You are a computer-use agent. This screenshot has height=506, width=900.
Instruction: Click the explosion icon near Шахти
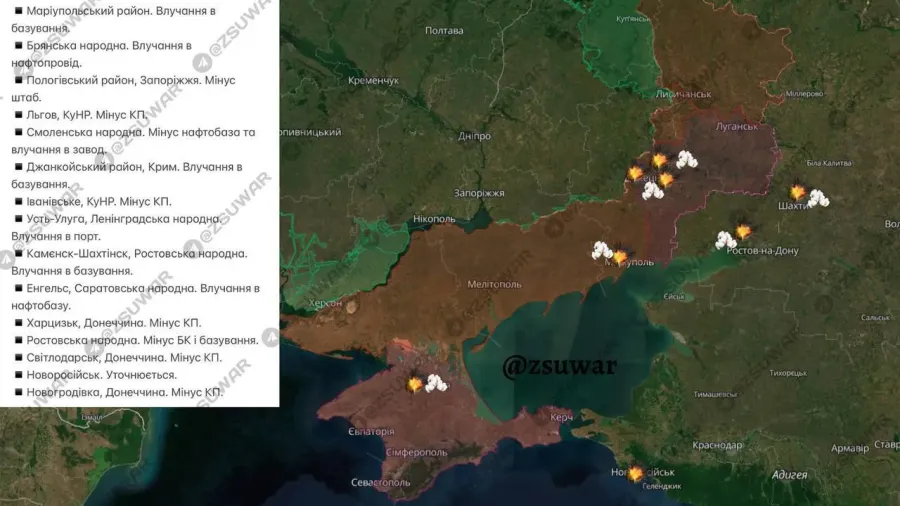[797, 191]
